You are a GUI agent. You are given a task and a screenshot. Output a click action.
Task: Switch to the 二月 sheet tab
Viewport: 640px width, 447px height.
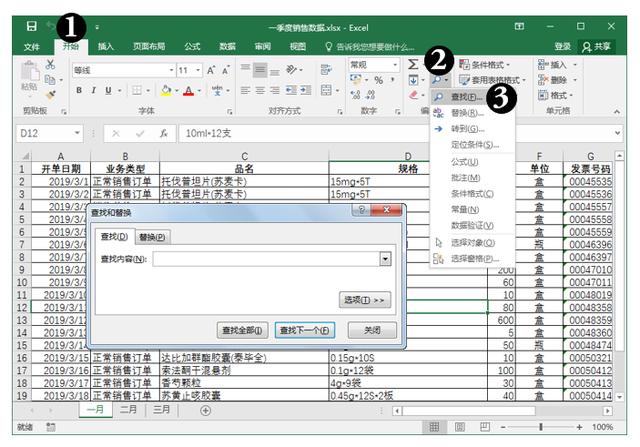click(128, 410)
